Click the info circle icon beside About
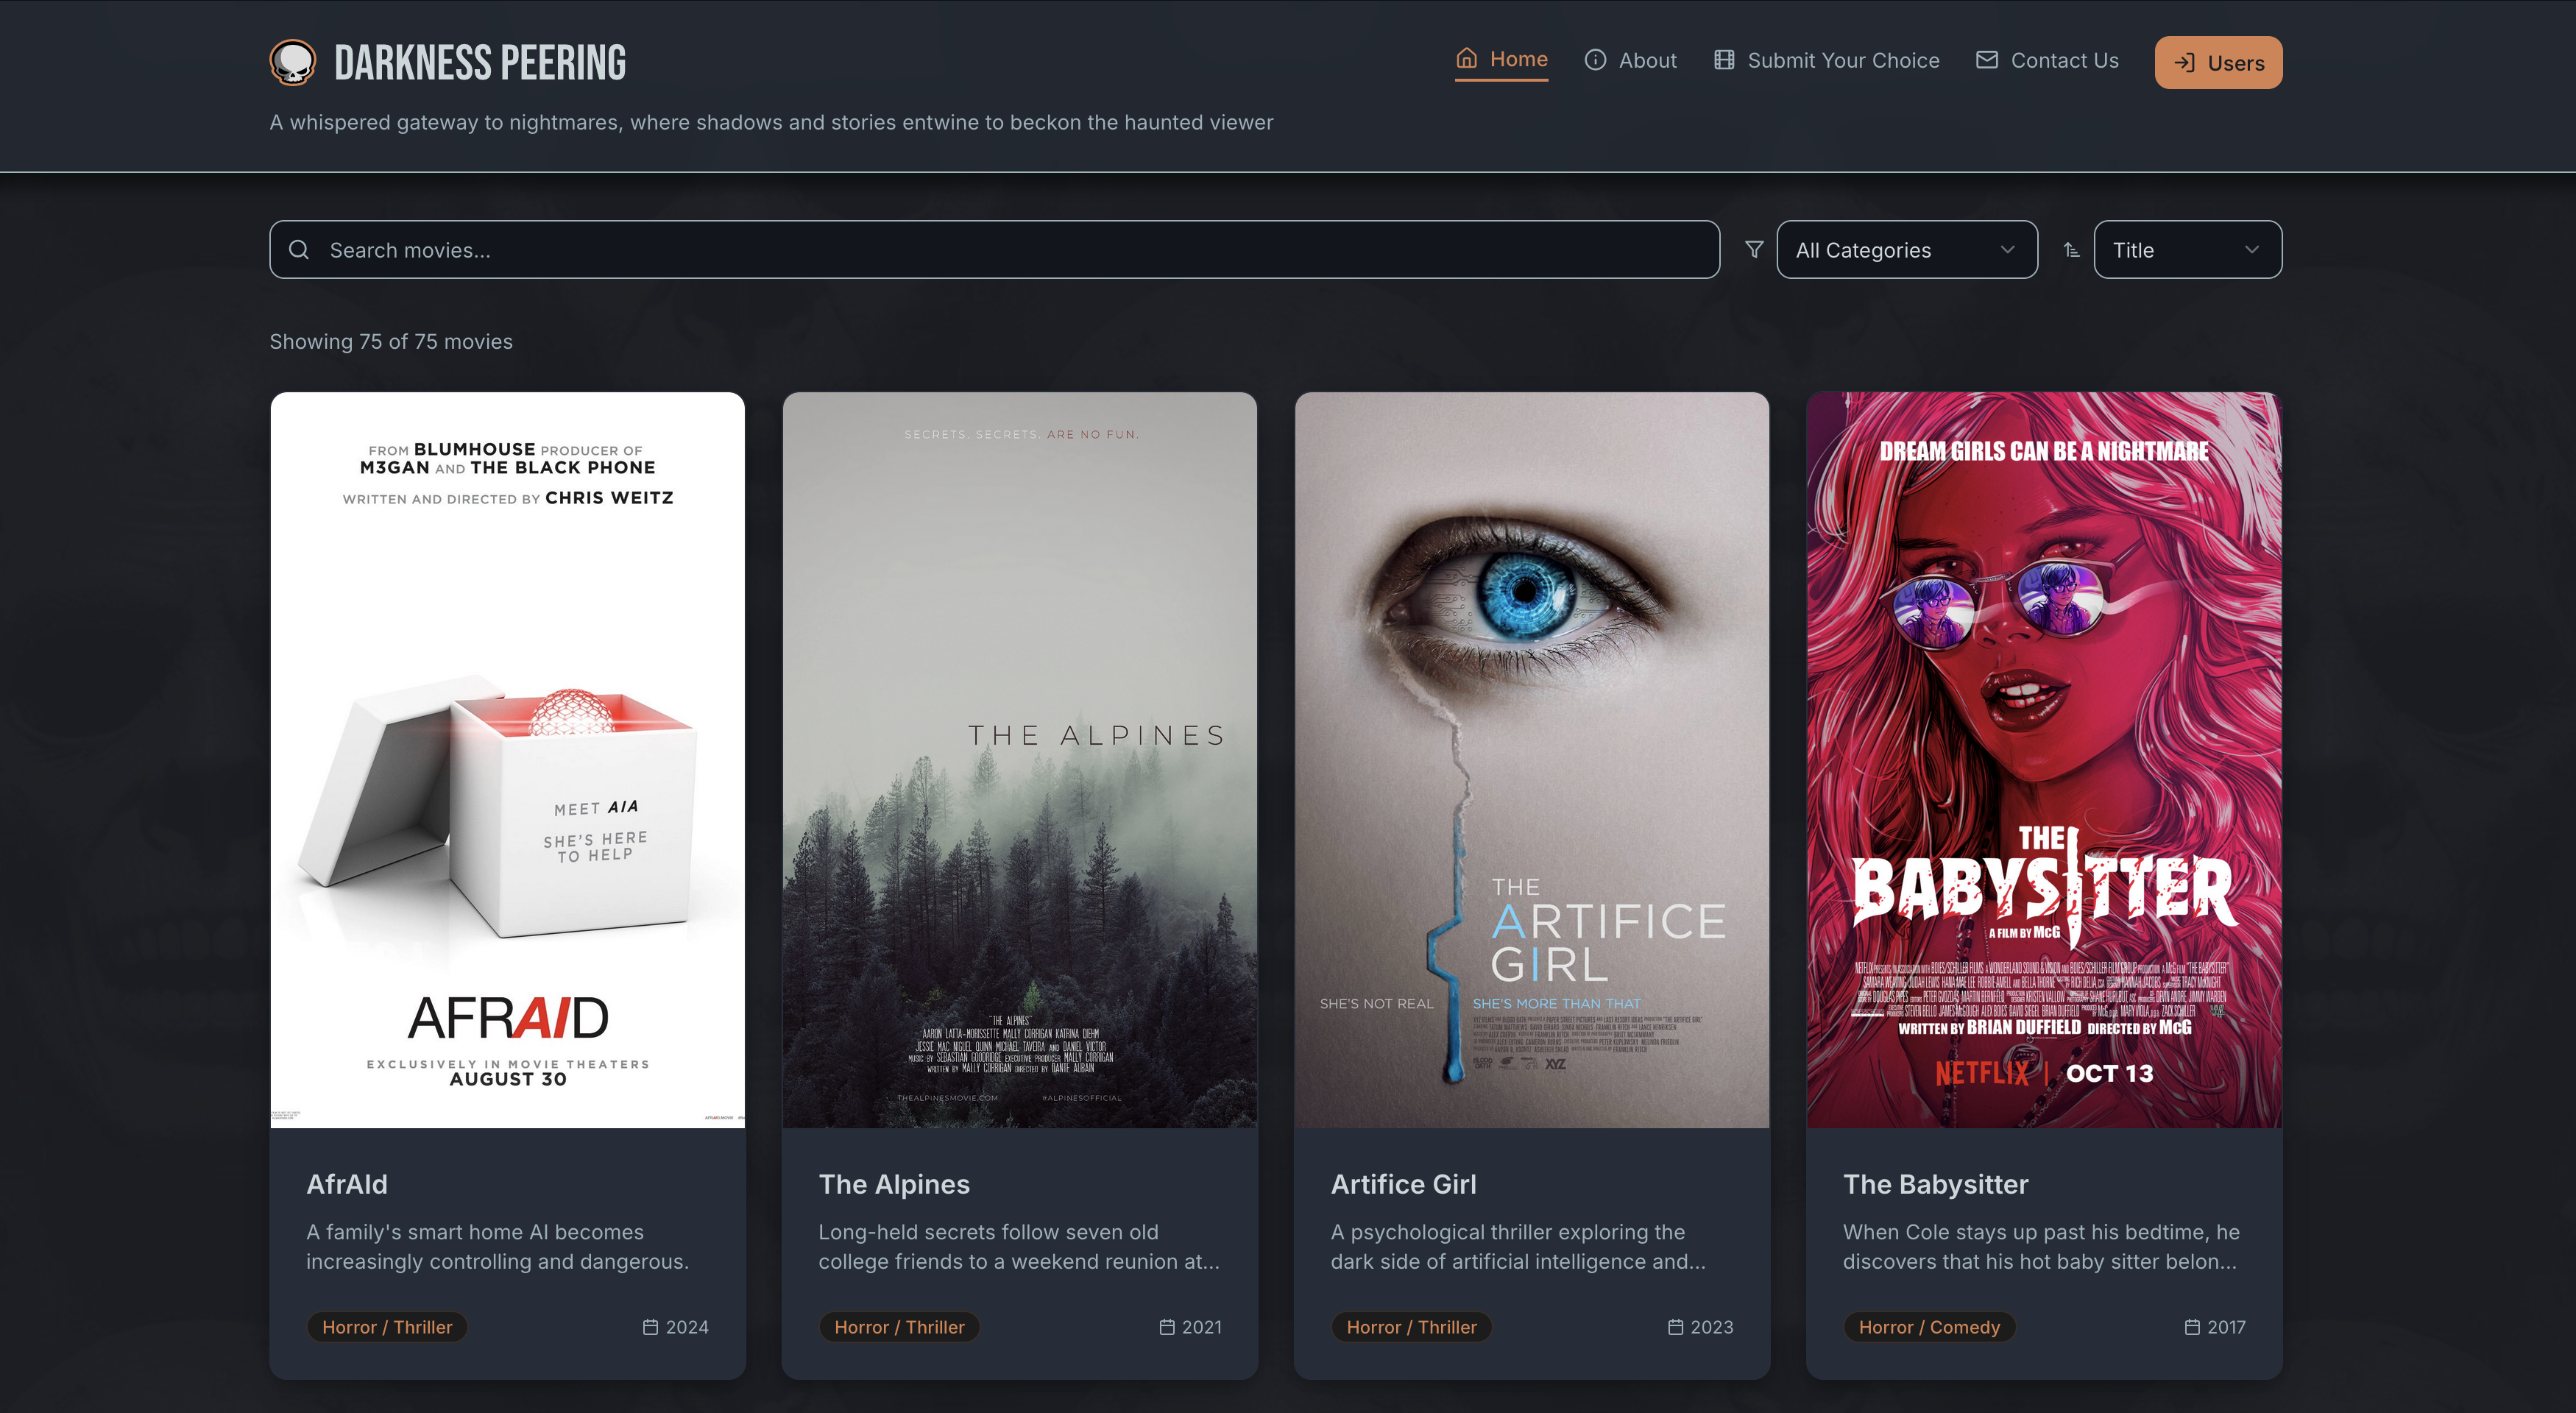Screen dimensions: 2576x1413 click(x=1595, y=60)
